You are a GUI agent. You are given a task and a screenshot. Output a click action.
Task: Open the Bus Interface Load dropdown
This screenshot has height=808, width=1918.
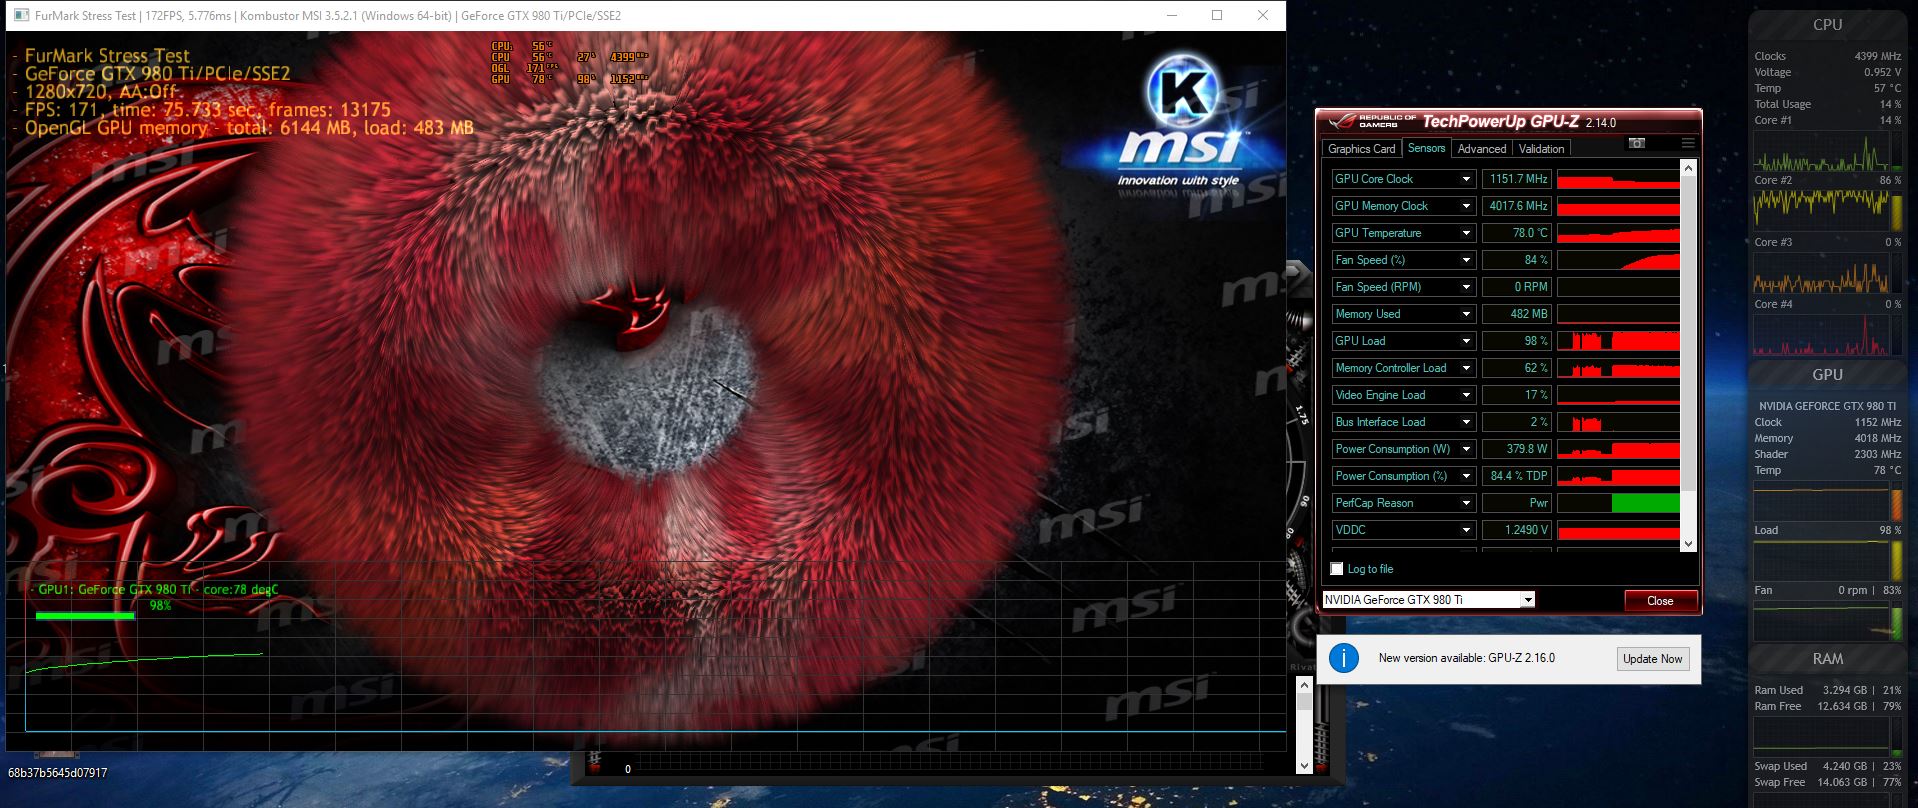(1466, 422)
